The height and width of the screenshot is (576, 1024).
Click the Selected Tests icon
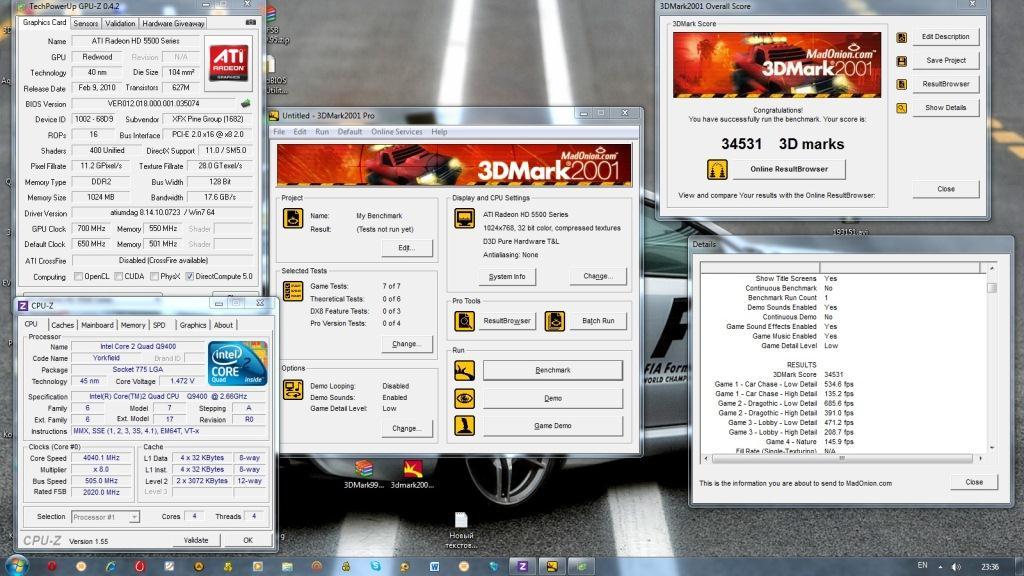click(293, 291)
